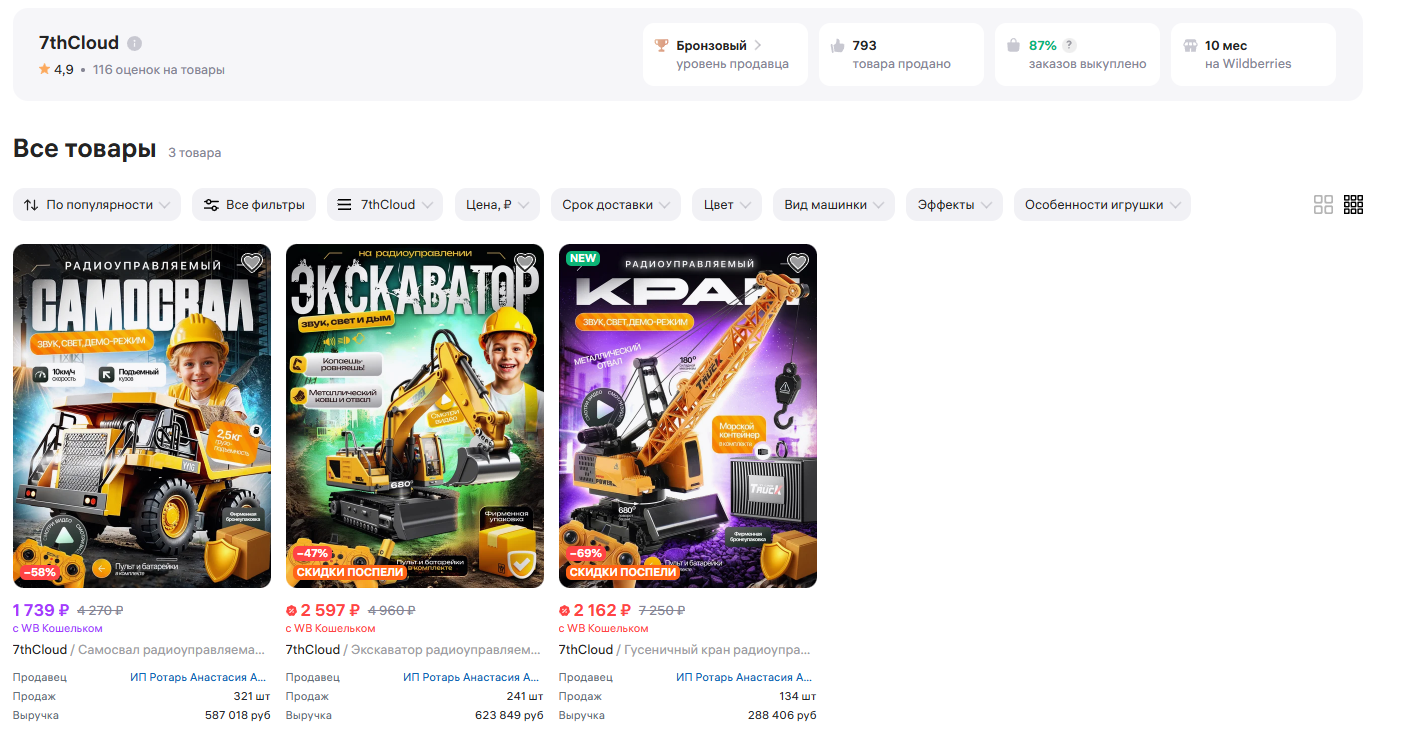
Task: Open the Вид машинки filter
Action: [x=834, y=205]
